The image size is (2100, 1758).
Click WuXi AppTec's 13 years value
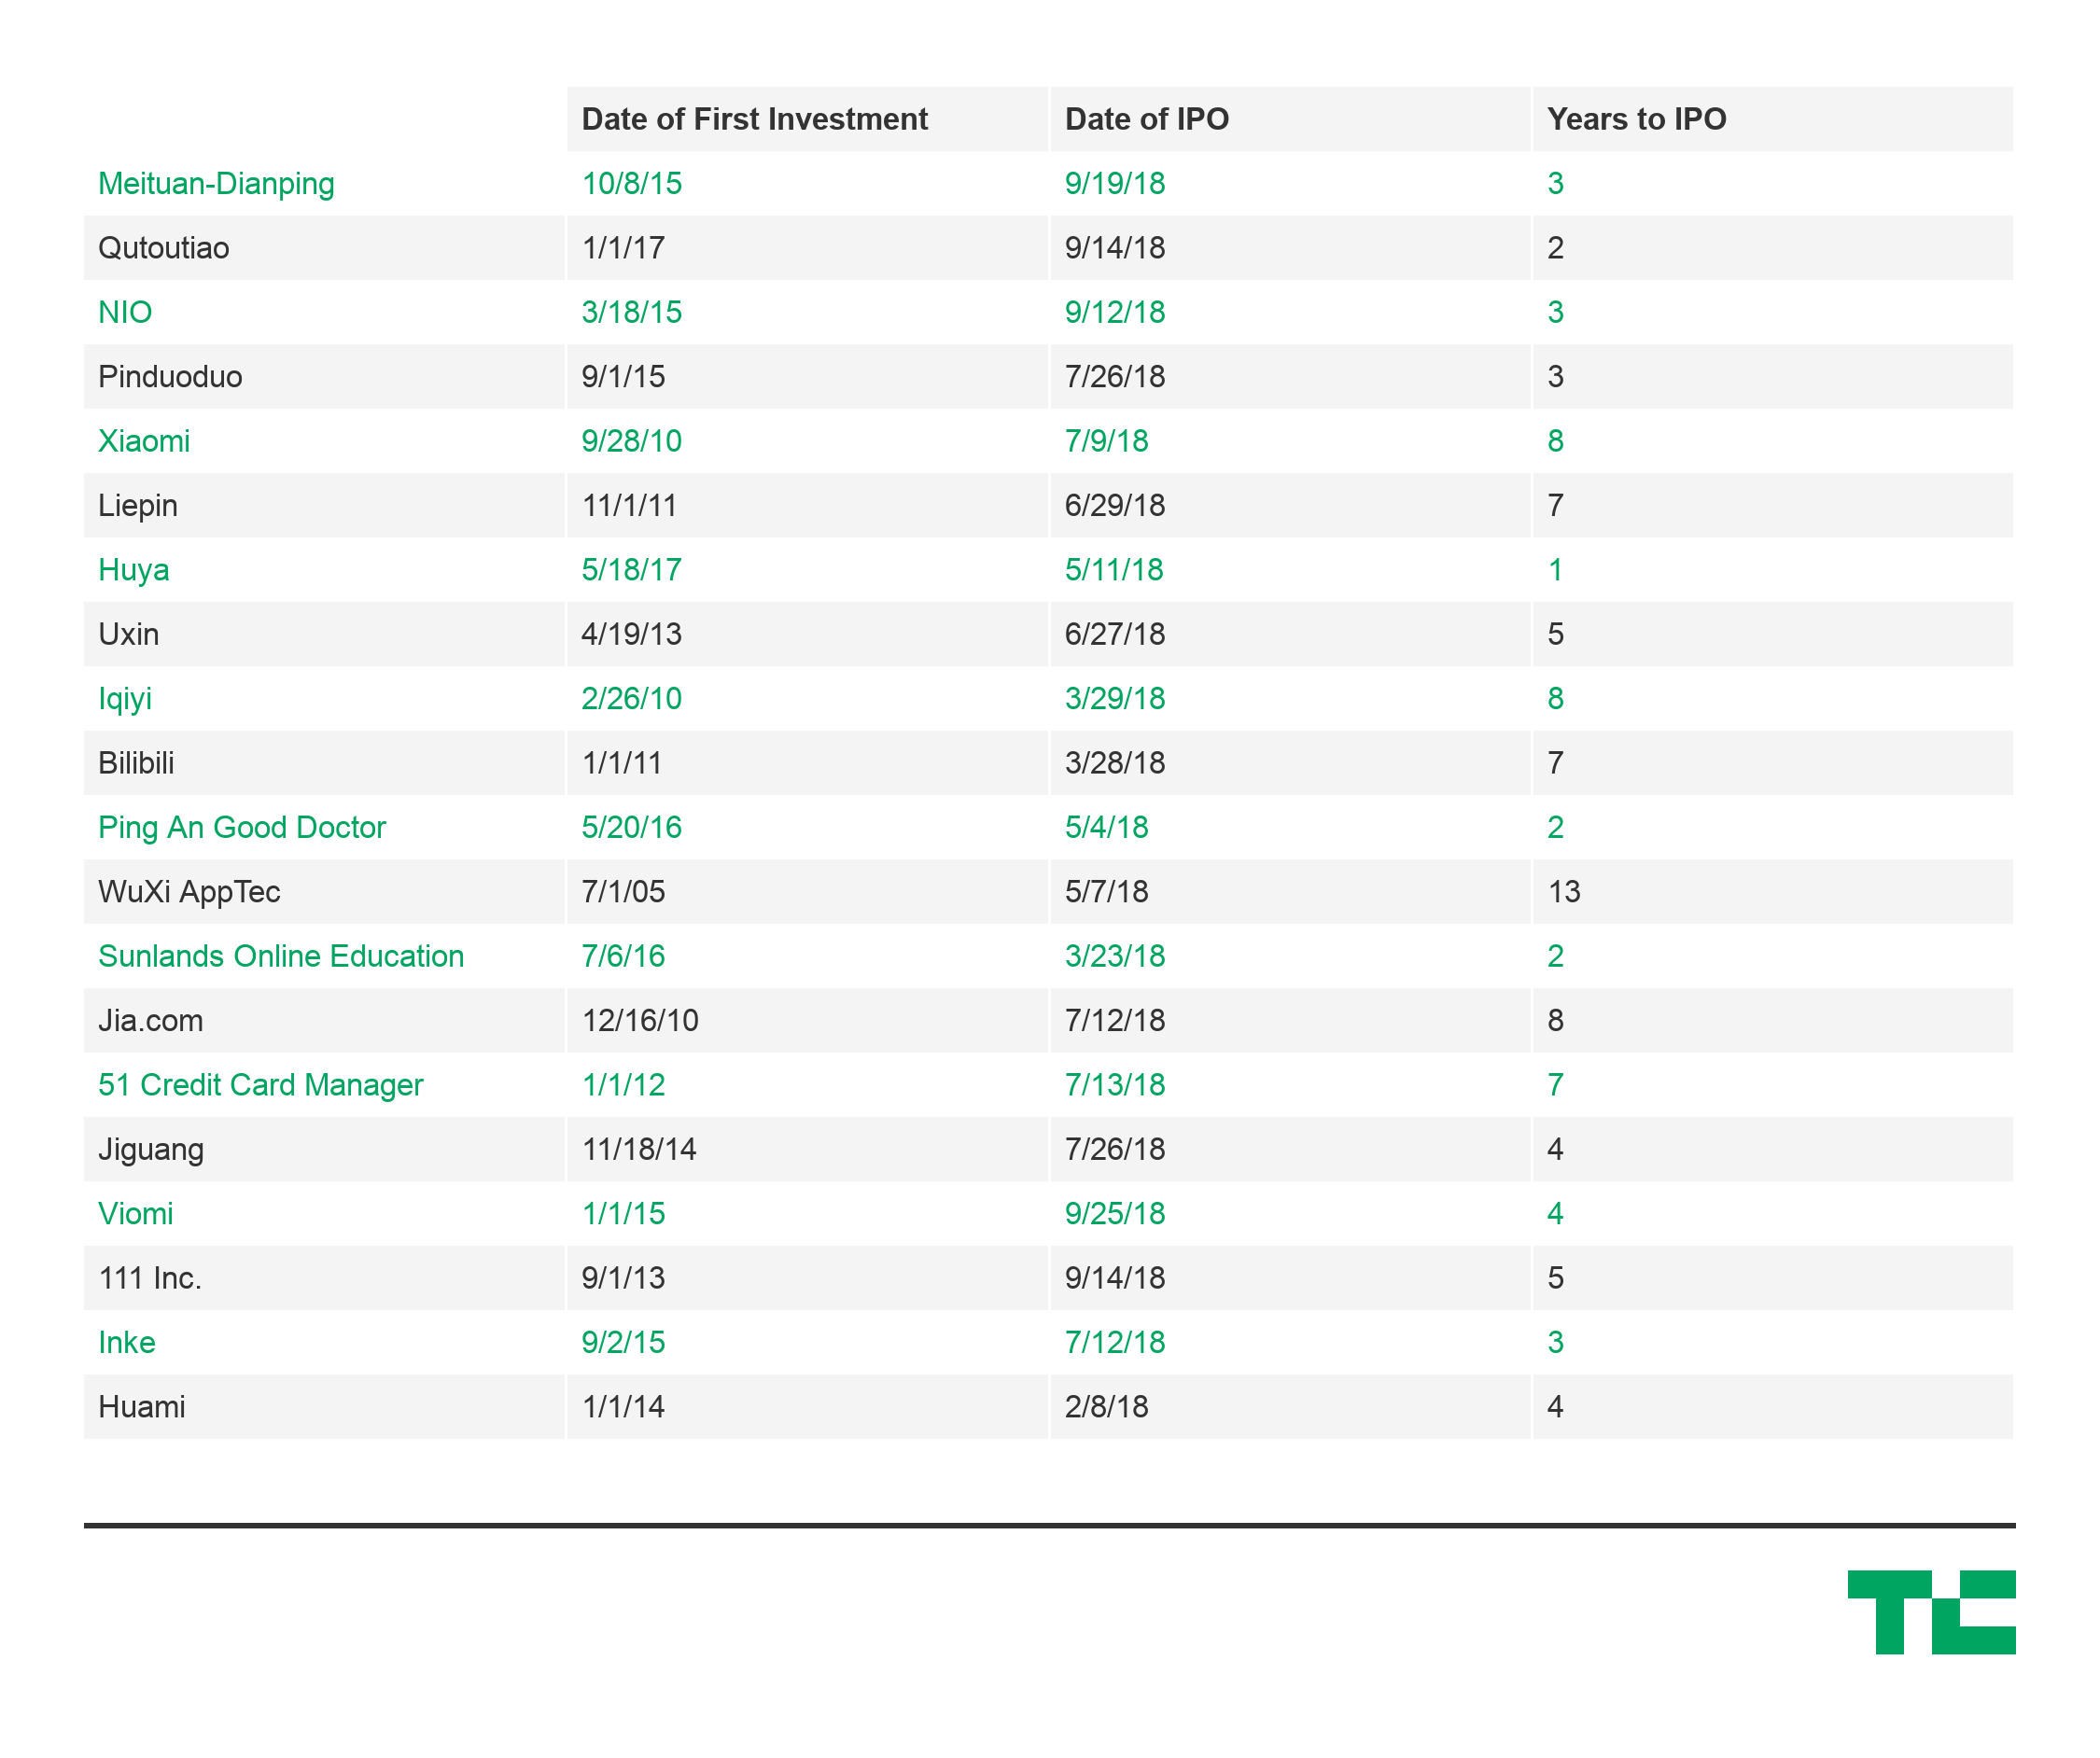1564,892
